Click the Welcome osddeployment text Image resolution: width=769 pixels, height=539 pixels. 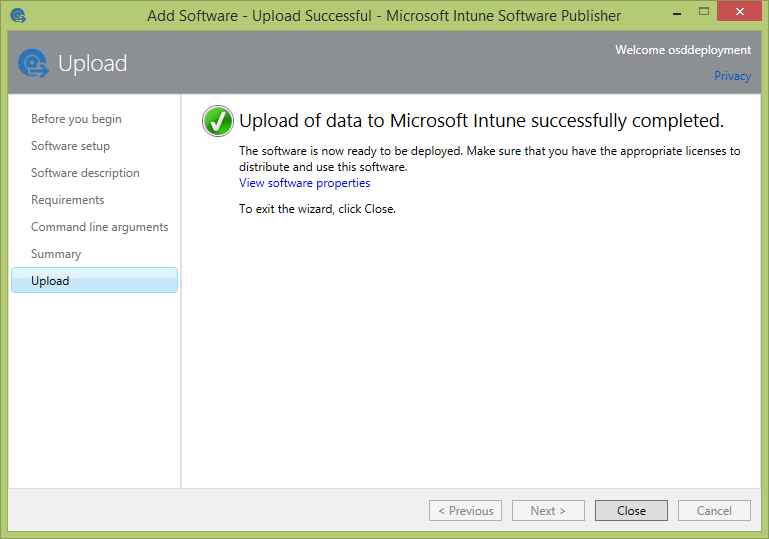(682, 50)
